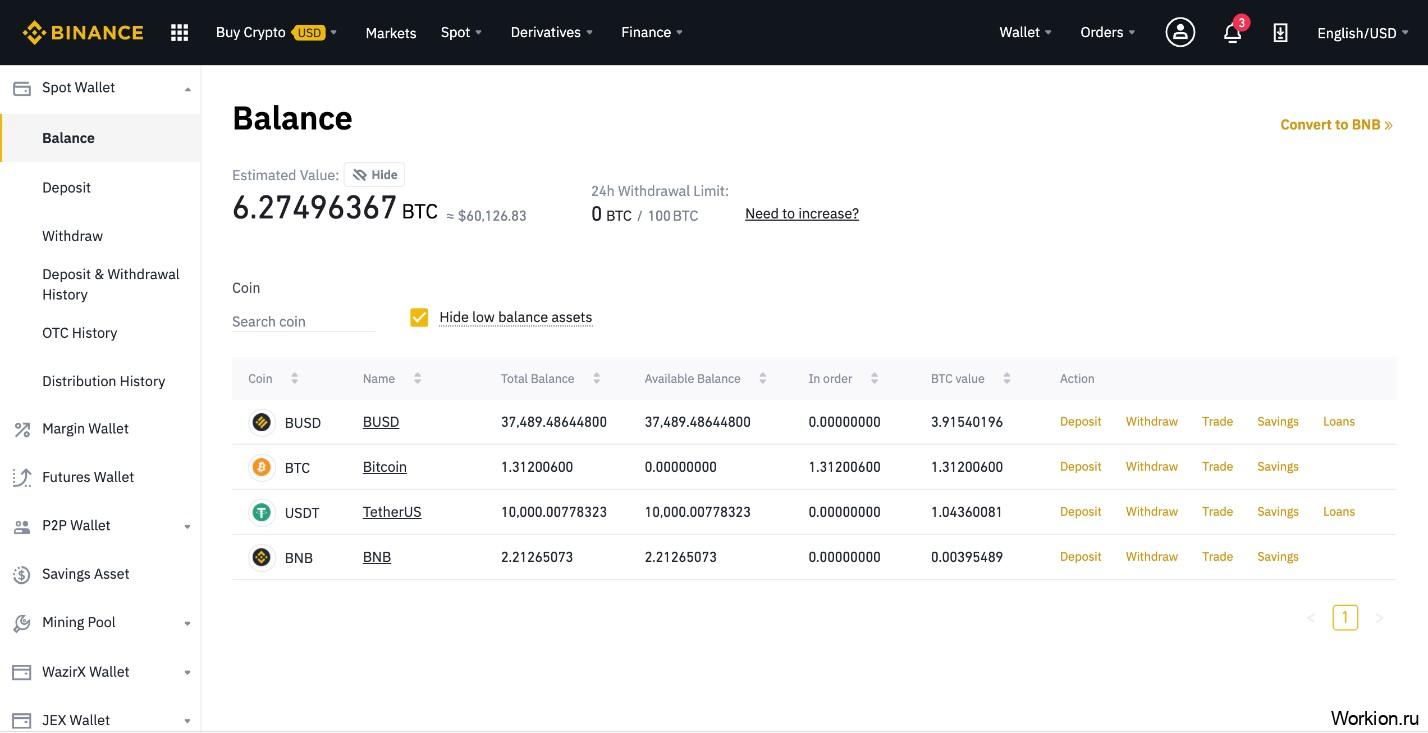The width and height of the screenshot is (1428, 733).
Task: Open the user profile account icon
Action: click(1180, 32)
